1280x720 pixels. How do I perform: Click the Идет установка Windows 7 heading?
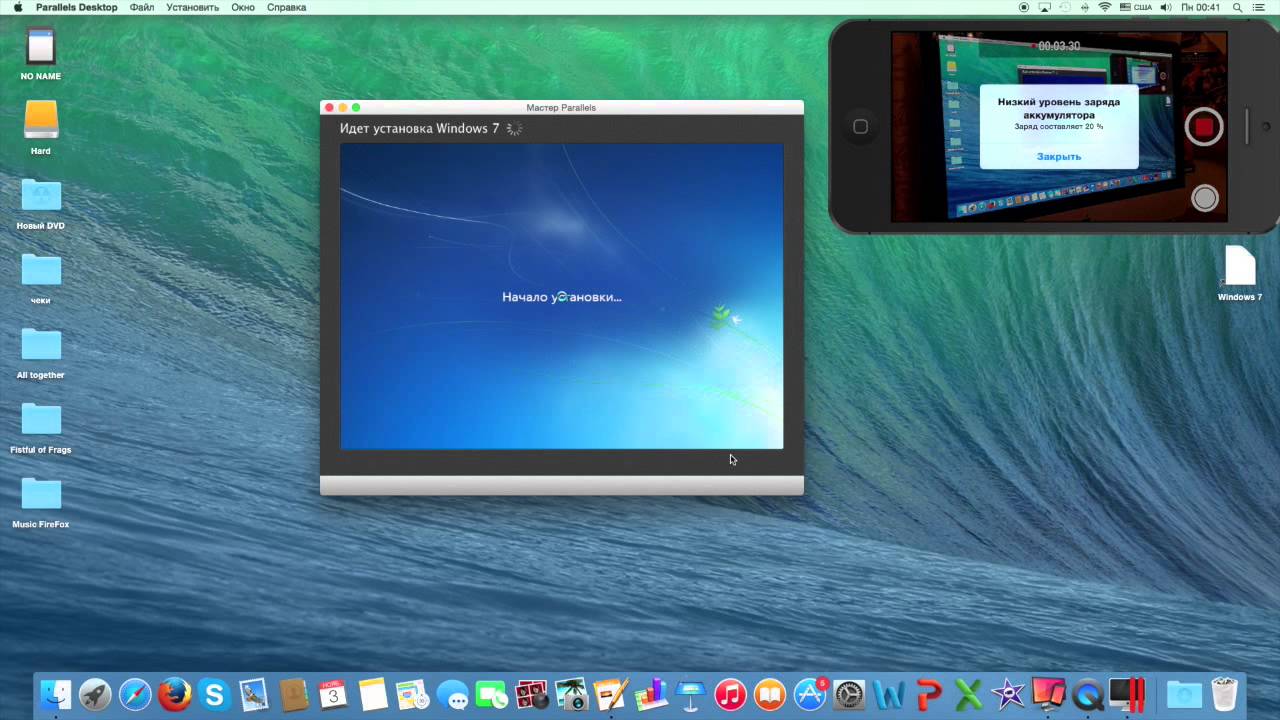coord(419,128)
